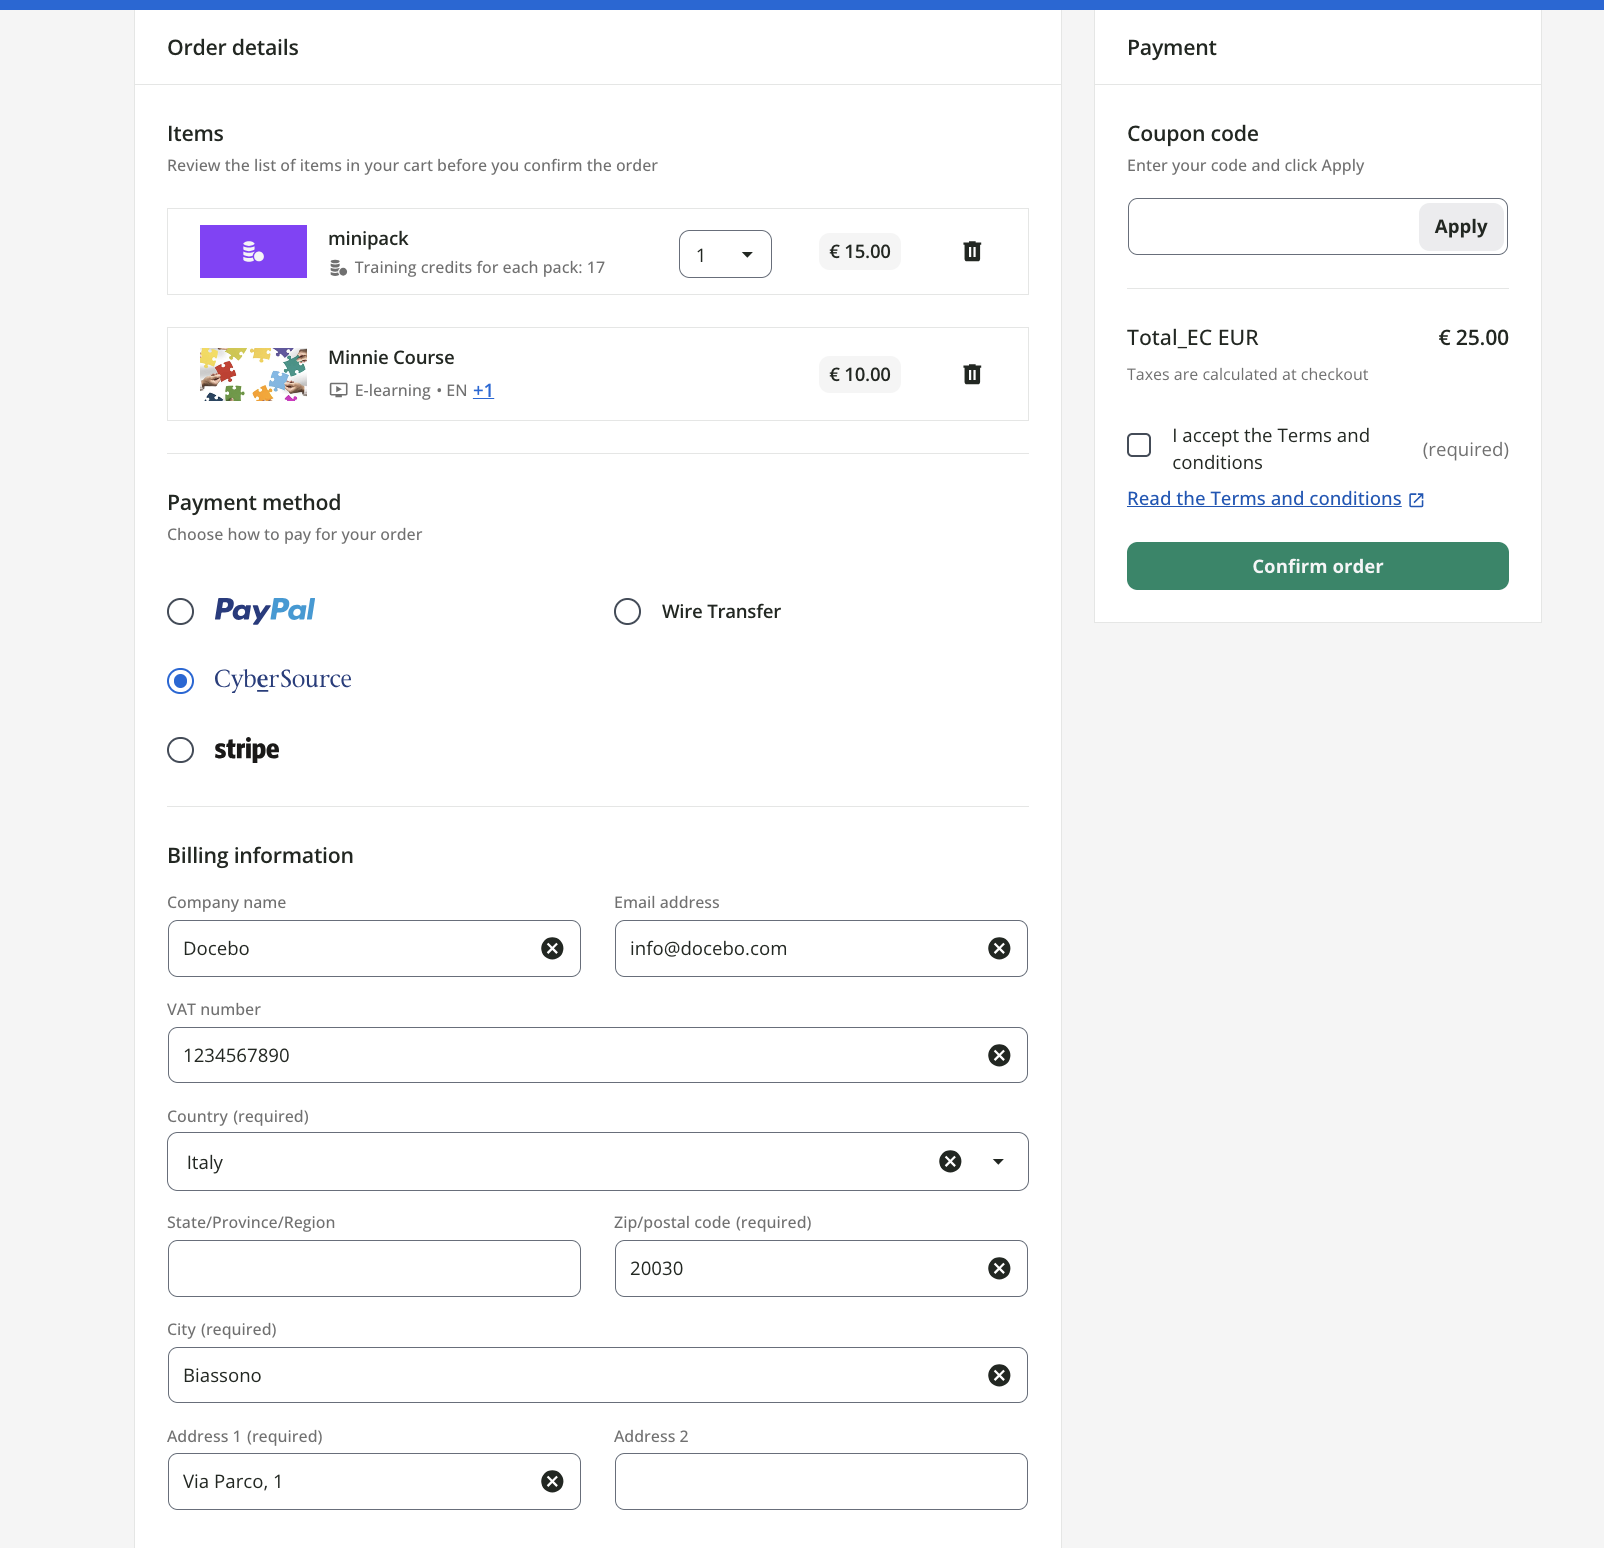Expand the Country dropdown arrow
This screenshot has width=1604, height=1548.
click(x=997, y=1161)
